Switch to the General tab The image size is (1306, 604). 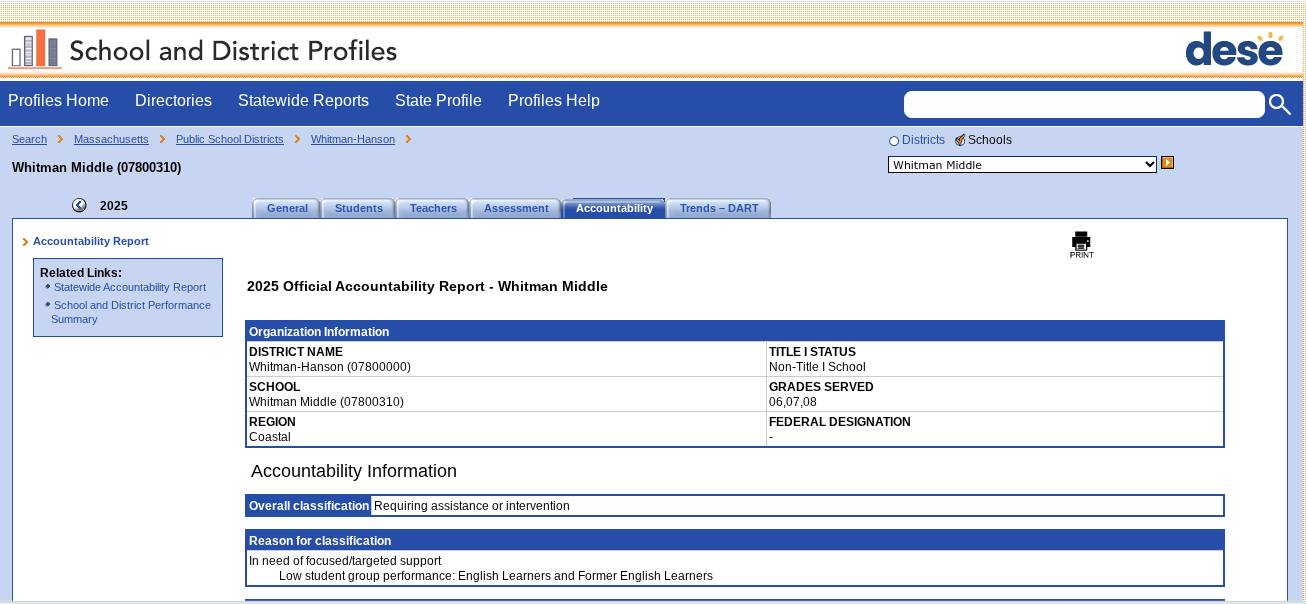287,208
